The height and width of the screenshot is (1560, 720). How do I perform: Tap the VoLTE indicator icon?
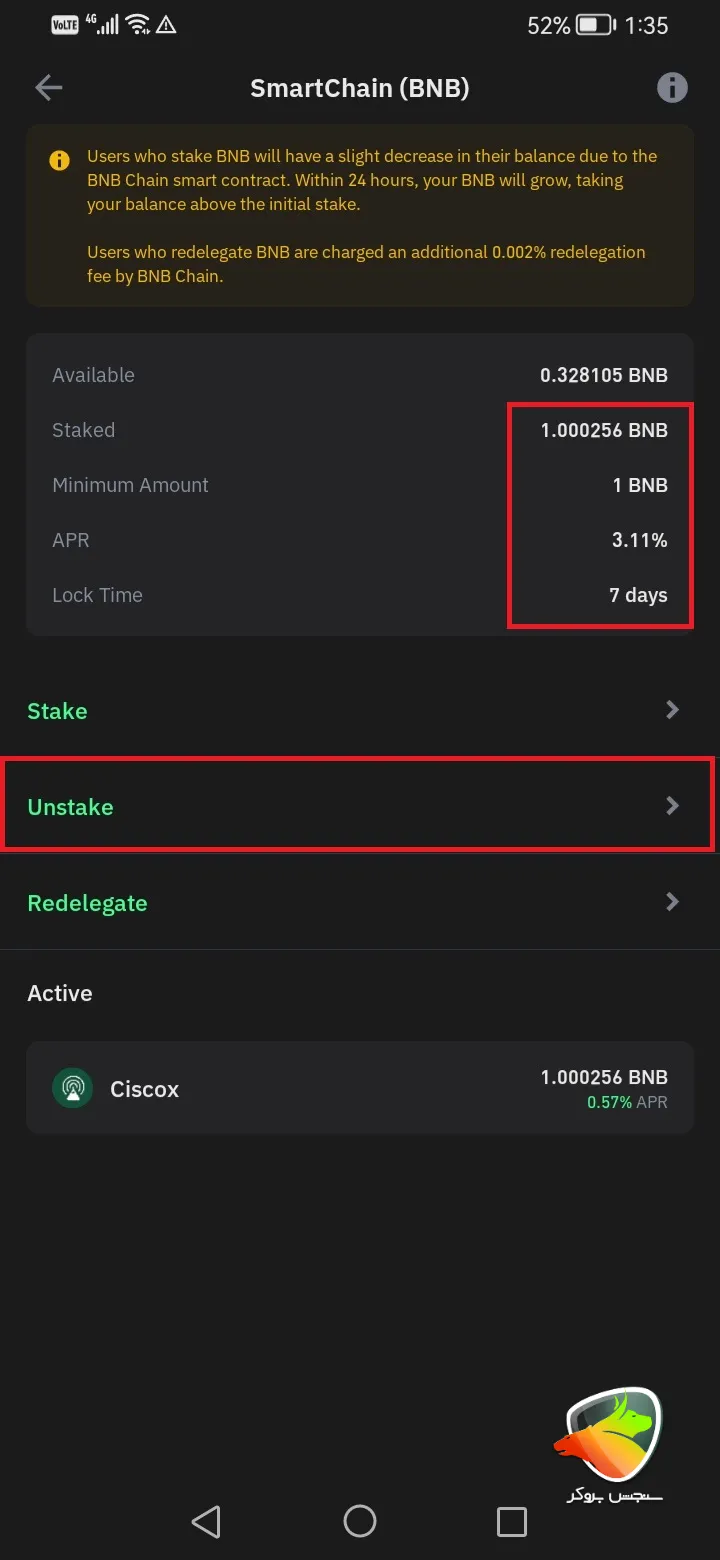pos(64,24)
